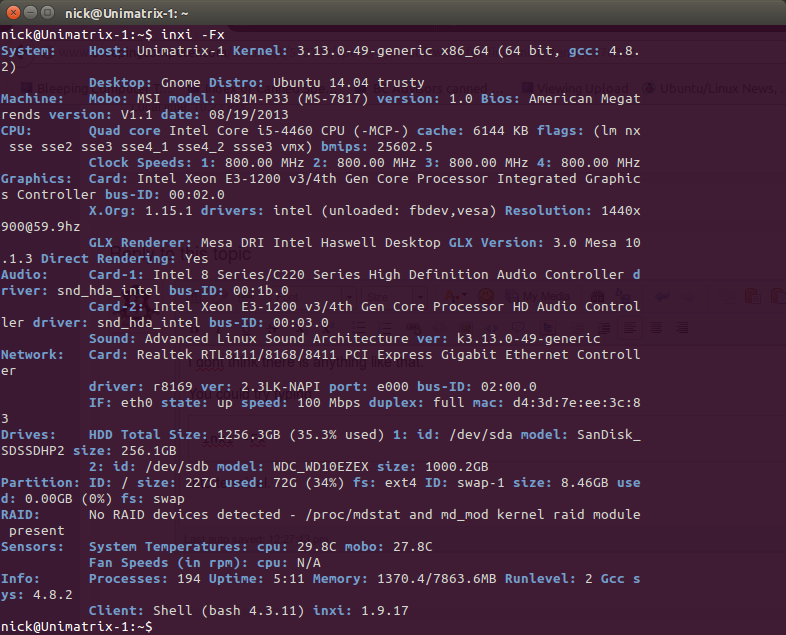
Task: Click the 'Info:' section label
Action: click(21, 578)
